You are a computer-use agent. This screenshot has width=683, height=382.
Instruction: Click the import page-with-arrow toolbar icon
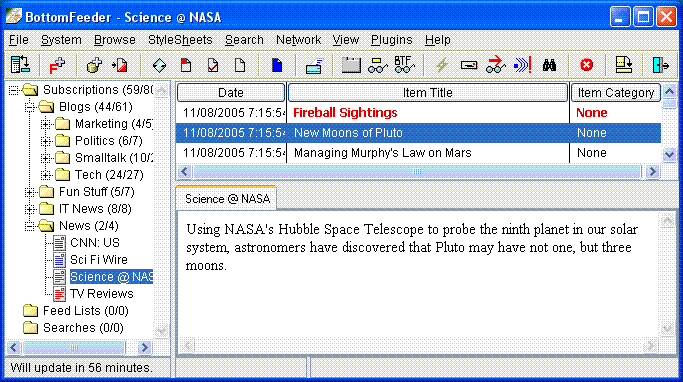click(x=120, y=65)
